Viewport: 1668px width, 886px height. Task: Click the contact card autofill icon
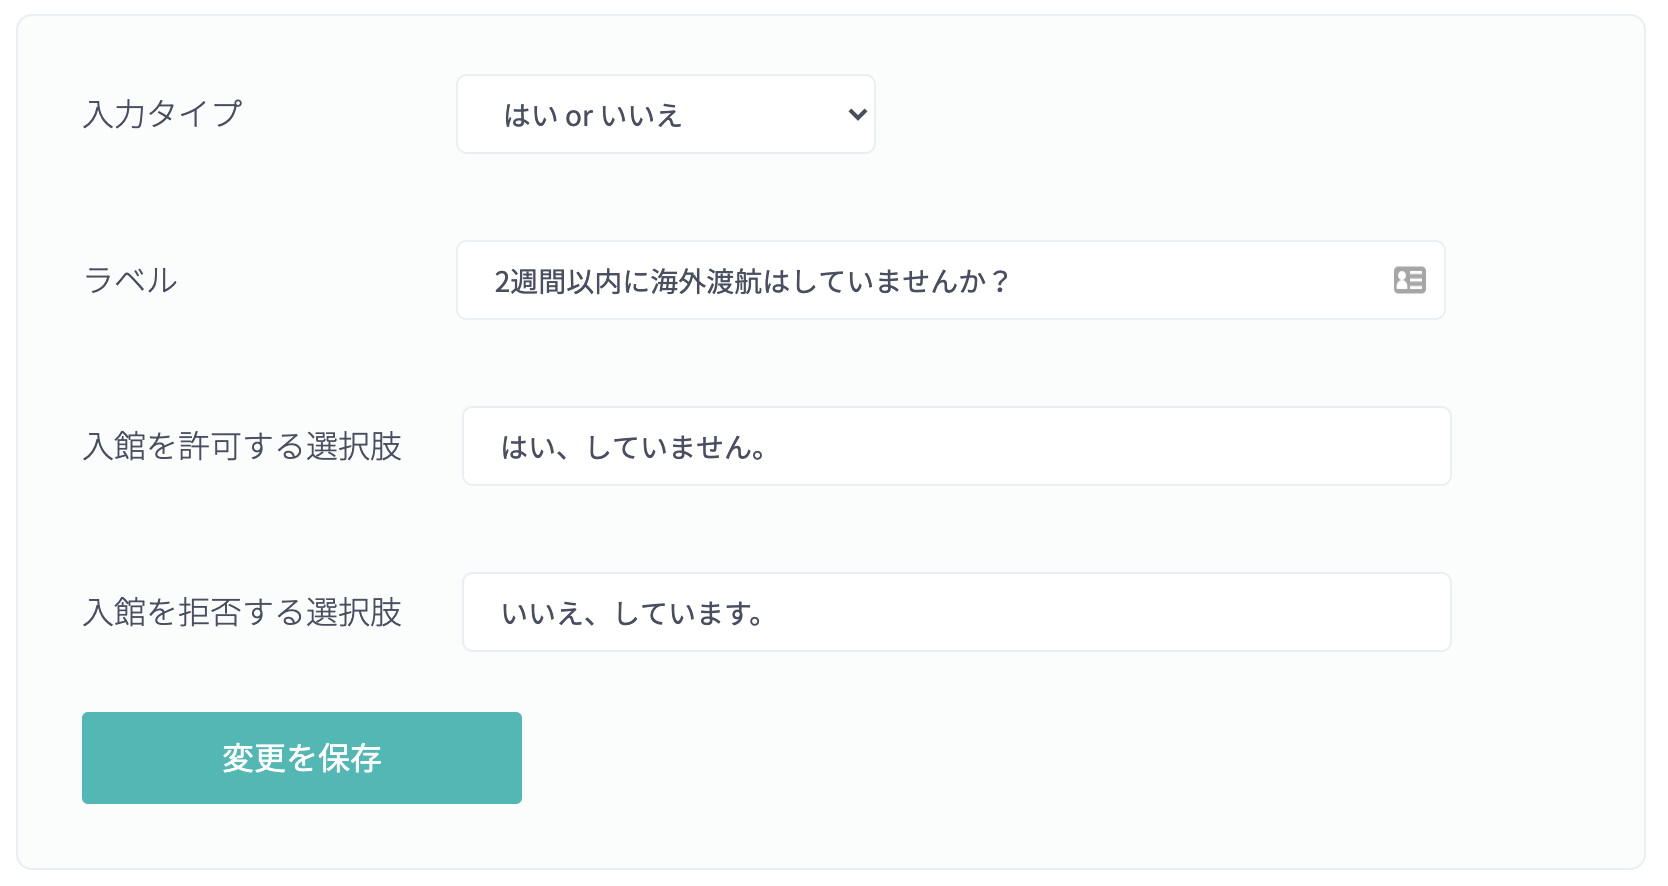[1409, 280]
